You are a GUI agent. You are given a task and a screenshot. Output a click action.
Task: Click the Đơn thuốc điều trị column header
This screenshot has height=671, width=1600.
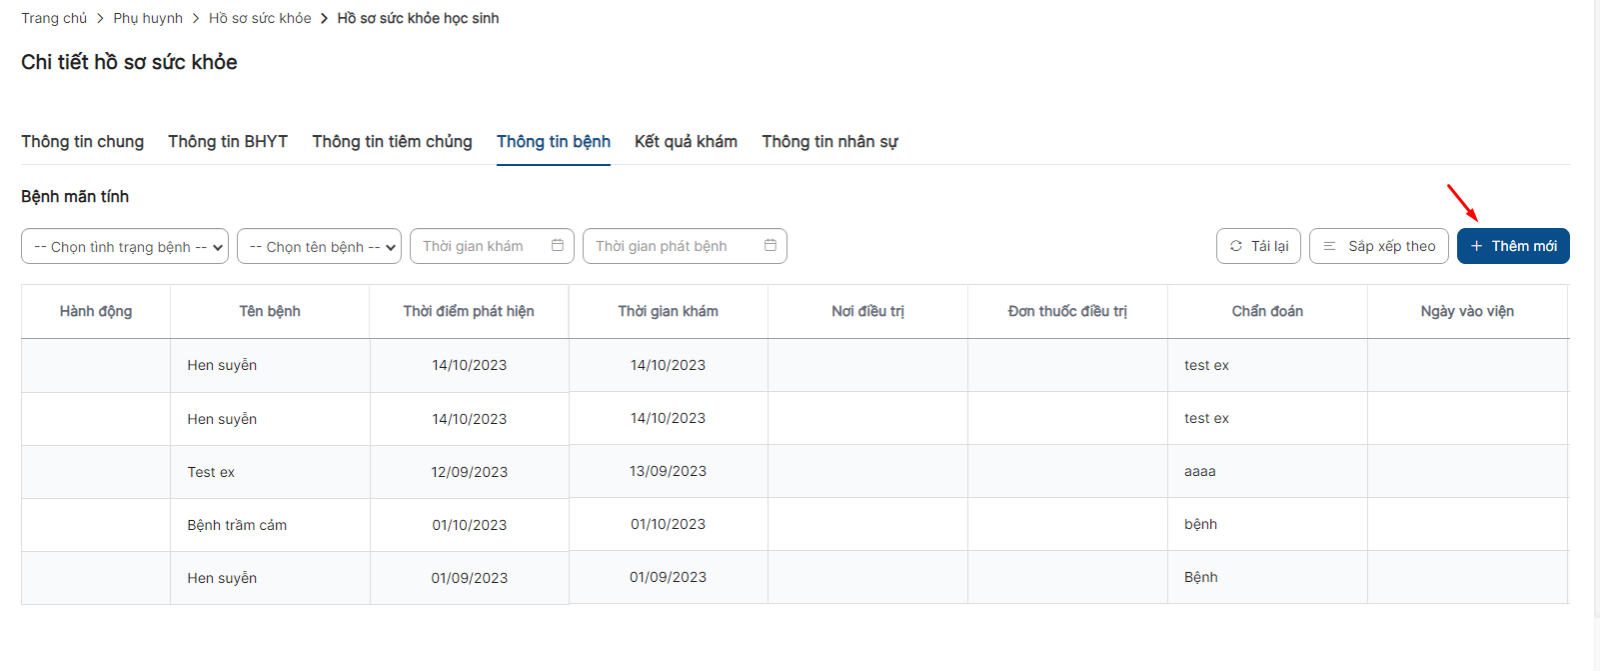(x=1068, y=311)
